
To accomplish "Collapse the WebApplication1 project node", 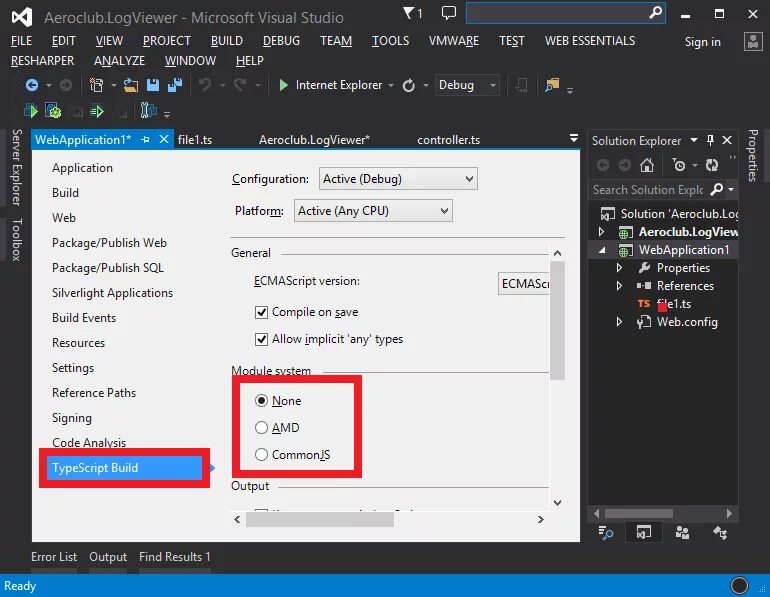I will tap(602, 250).
